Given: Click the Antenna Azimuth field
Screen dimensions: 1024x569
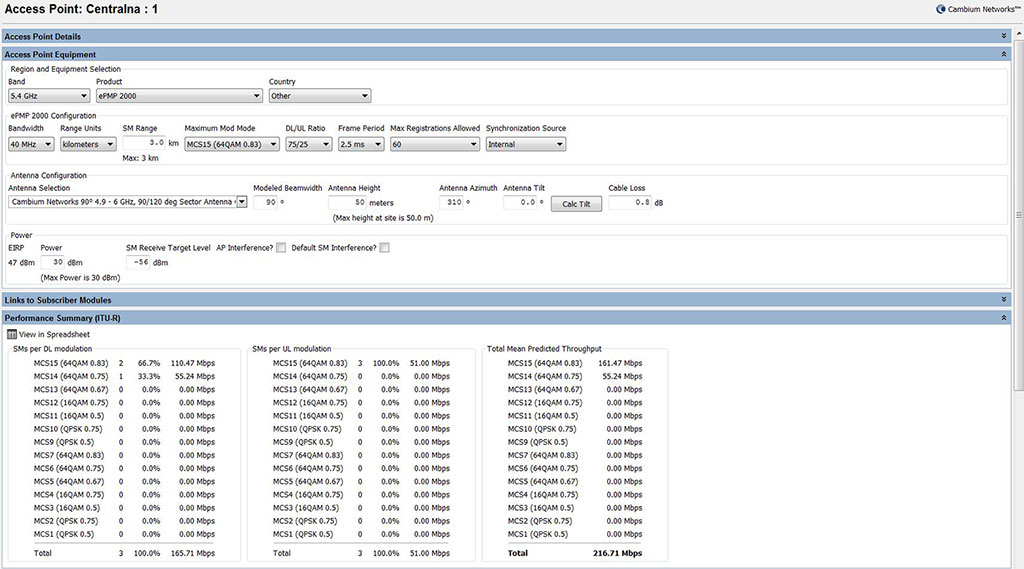Looking at the screenshot, I should point(451,203).
